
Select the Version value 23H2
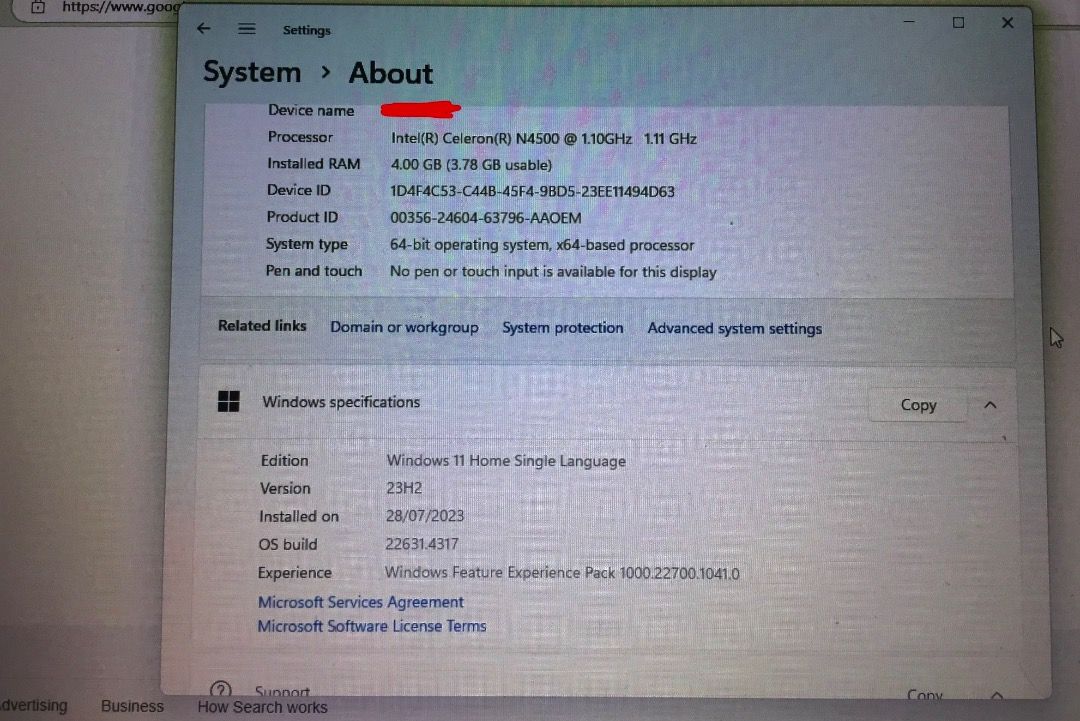tap(404, 488)
